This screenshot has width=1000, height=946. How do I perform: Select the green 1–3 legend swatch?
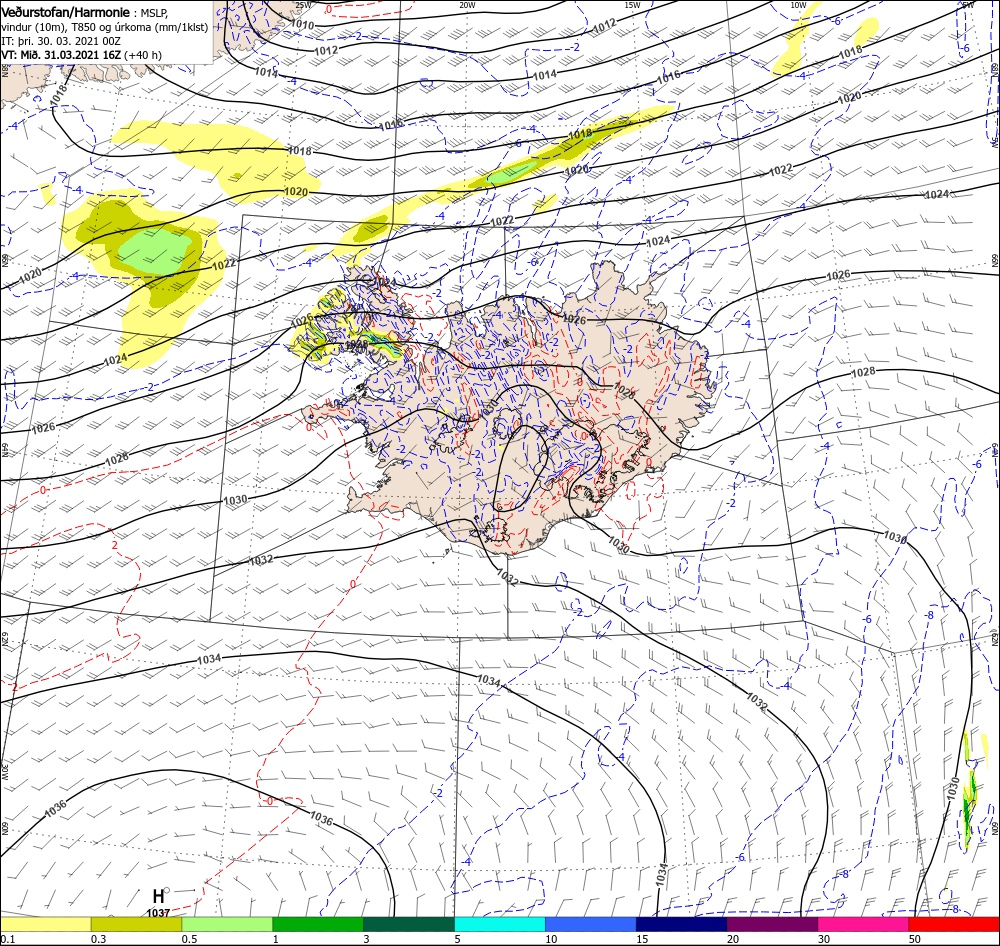point(318,924)
